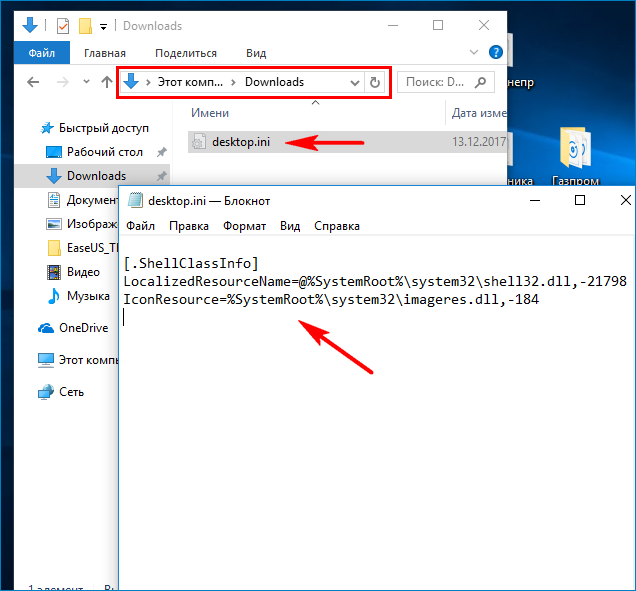Sort files by the Имени column header
This screenshot has width=636, height=591.
tap(211, 114)
